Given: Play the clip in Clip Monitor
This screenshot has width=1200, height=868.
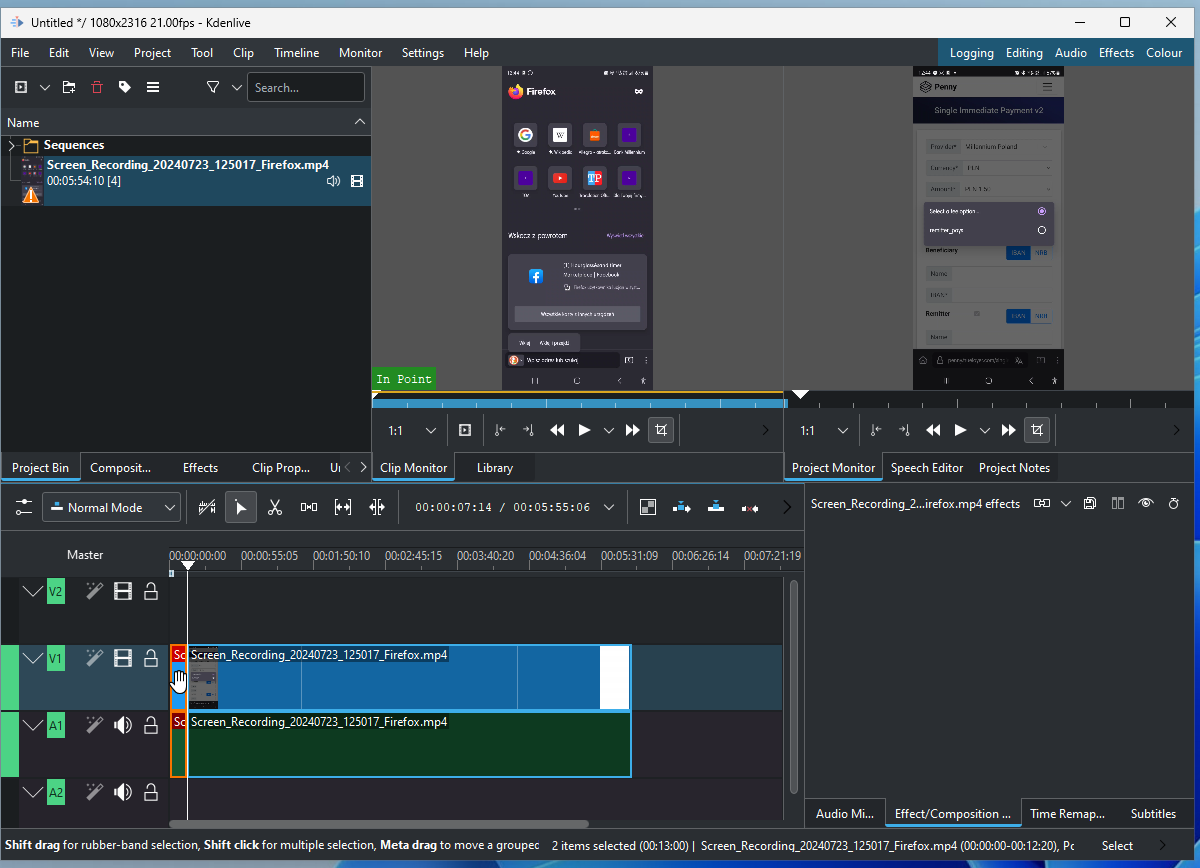Looking at the screenshot, I should coord(585,430).
